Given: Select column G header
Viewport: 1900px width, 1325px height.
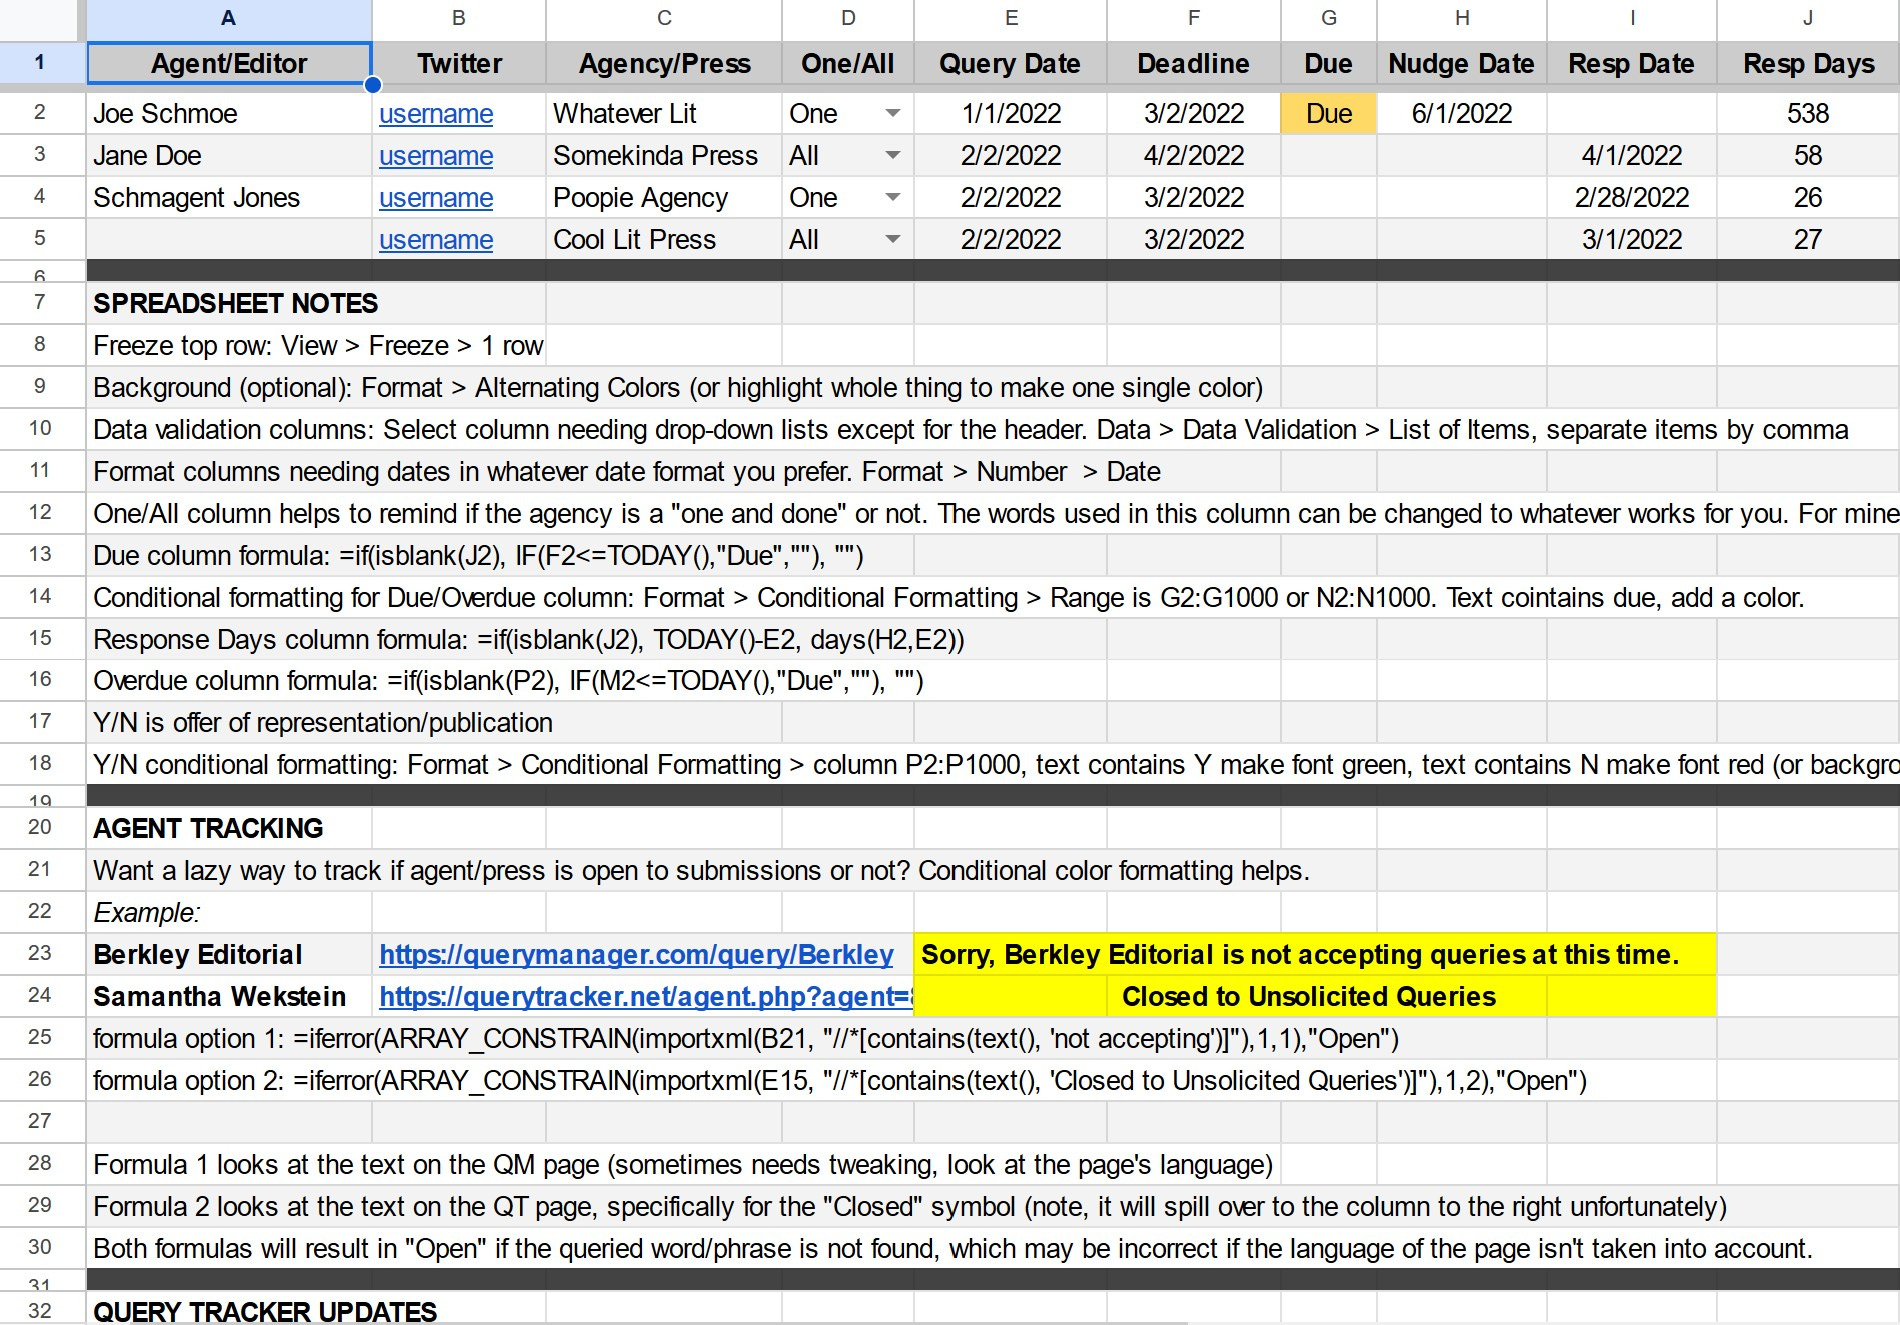Looking at the screenshot, I should click(x=1329, y=18).
